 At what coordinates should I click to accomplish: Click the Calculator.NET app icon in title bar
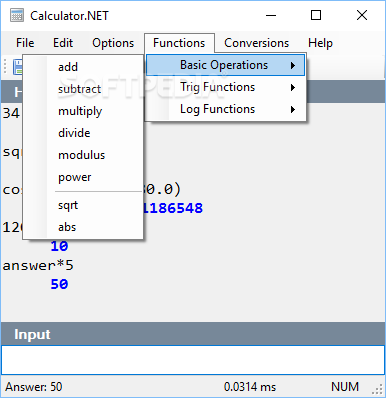point(17,15)
